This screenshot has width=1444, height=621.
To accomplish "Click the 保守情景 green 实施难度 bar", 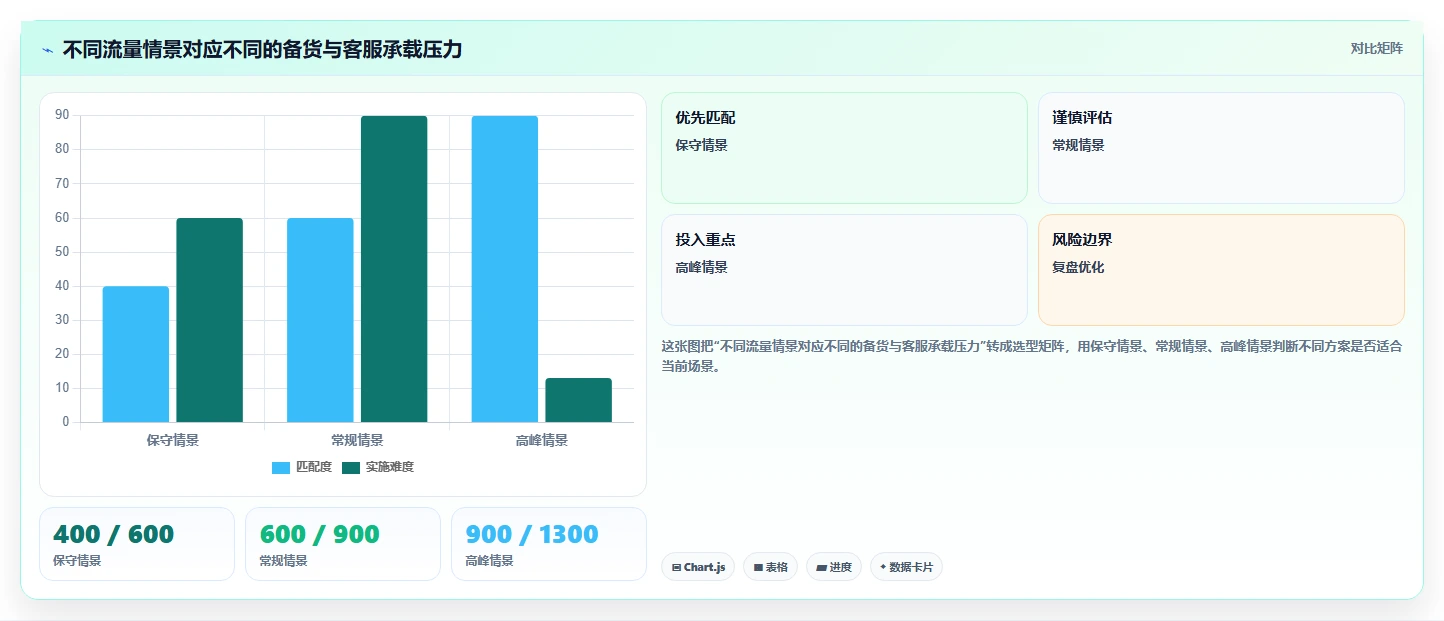I will [x=210, y=320].
